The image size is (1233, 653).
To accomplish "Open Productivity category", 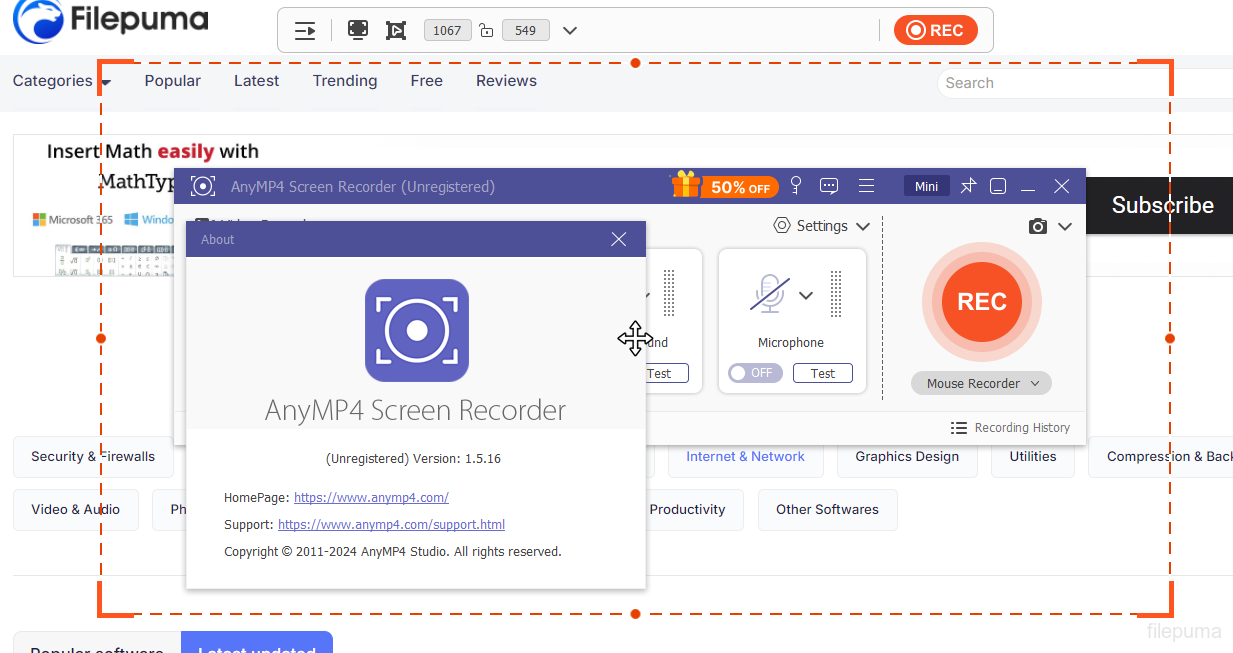I will click(x=687, y=510).
